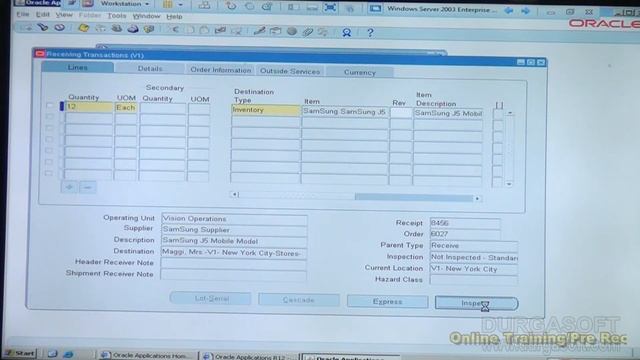
Task: Check the selection box on fourth line row
Action: pyautogui.click(x=49, y=140)
